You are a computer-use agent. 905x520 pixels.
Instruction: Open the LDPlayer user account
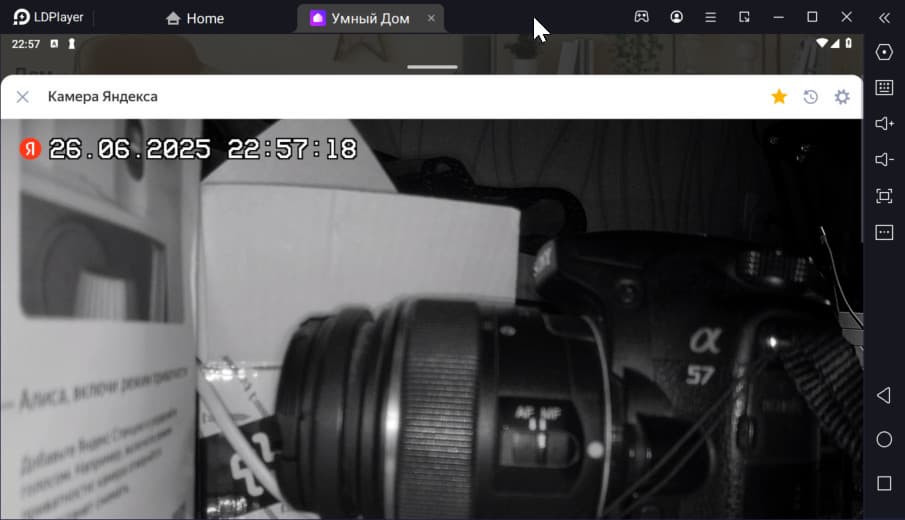(x=676, y=17)
